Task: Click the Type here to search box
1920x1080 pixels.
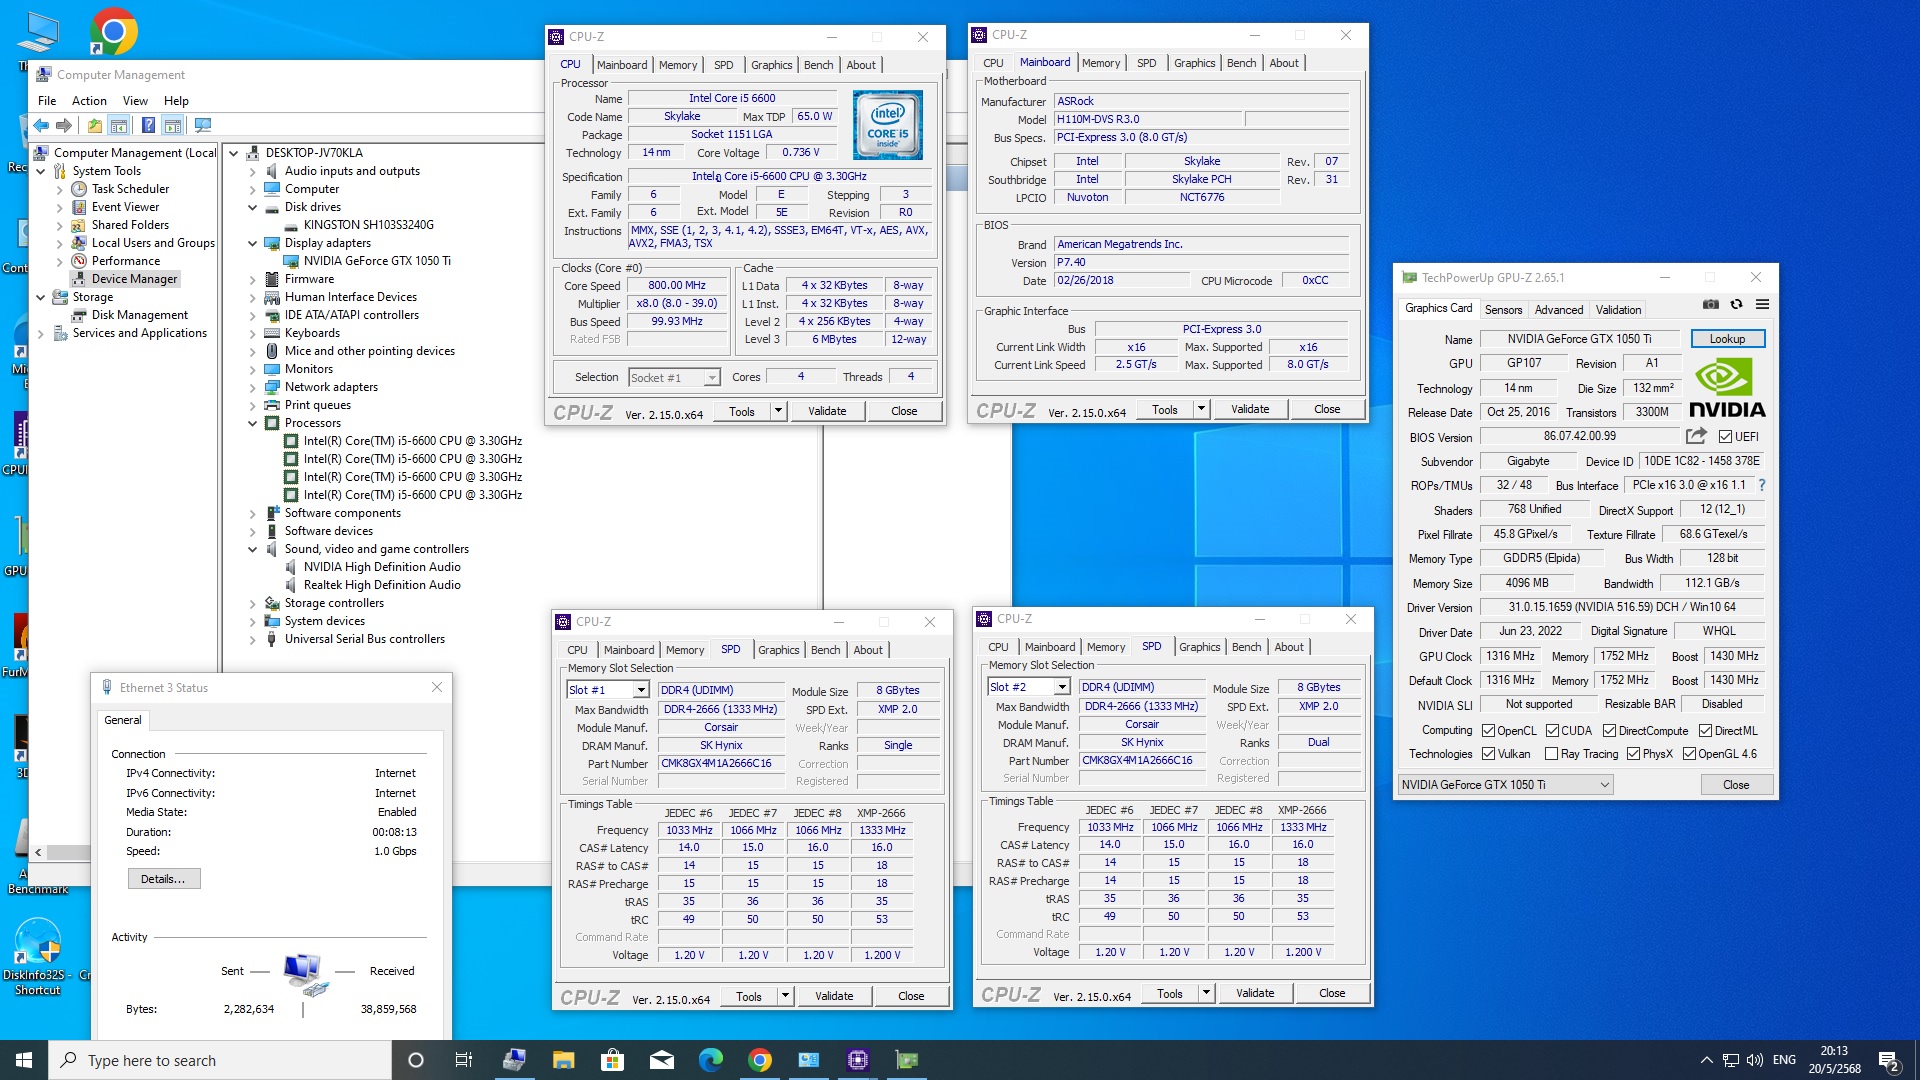Action: tap(220, 1060)
